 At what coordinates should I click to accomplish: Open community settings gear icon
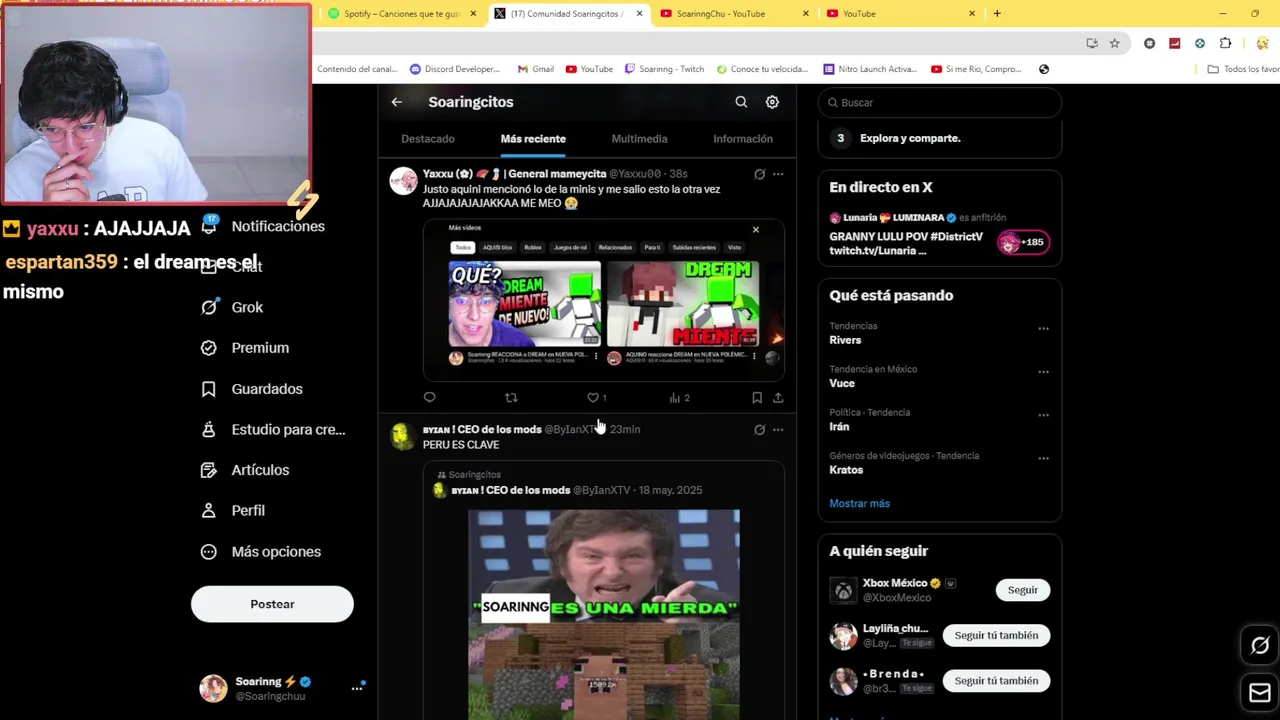coord(772,102)
